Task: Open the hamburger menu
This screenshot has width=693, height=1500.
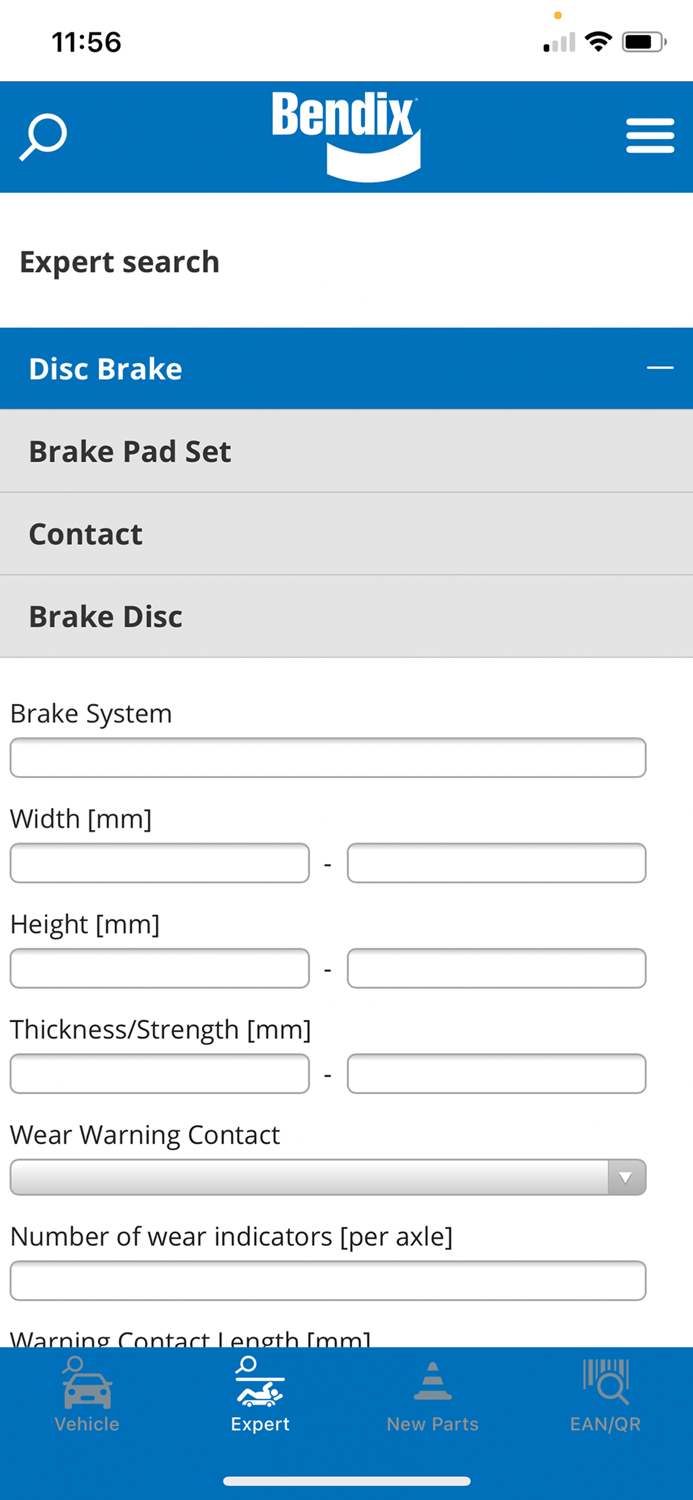Action: pos(650,134)
